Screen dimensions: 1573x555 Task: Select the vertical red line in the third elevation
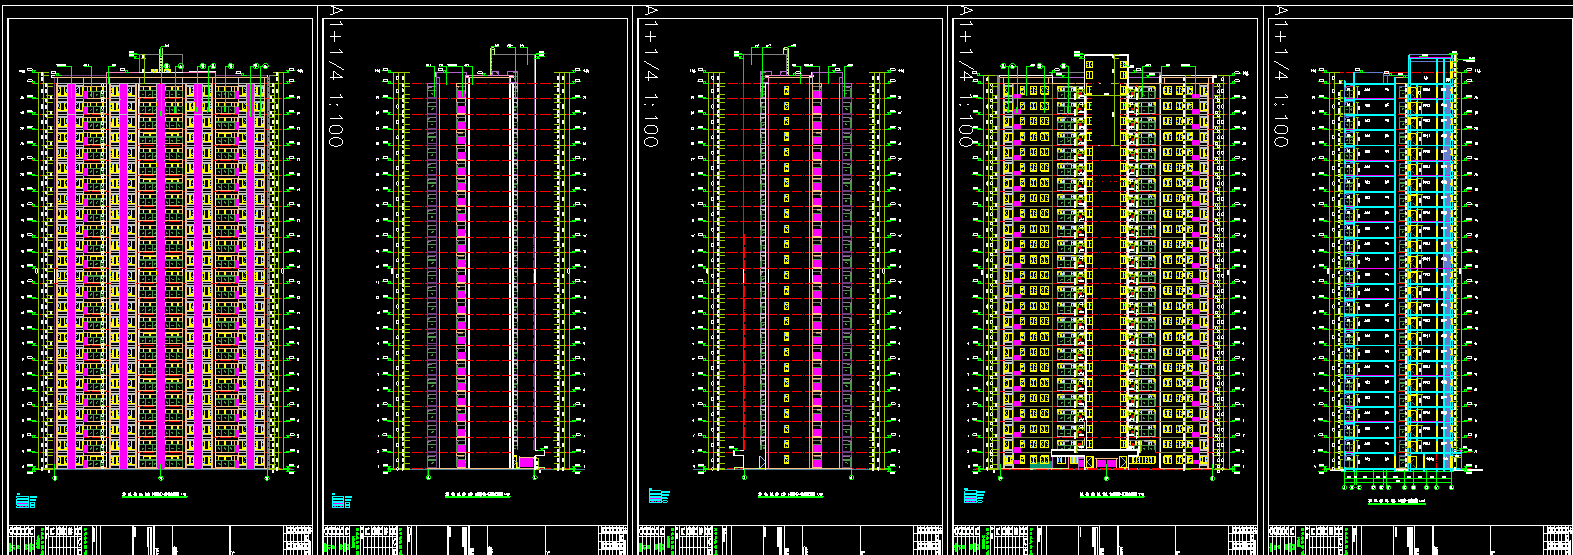(743, 340)
